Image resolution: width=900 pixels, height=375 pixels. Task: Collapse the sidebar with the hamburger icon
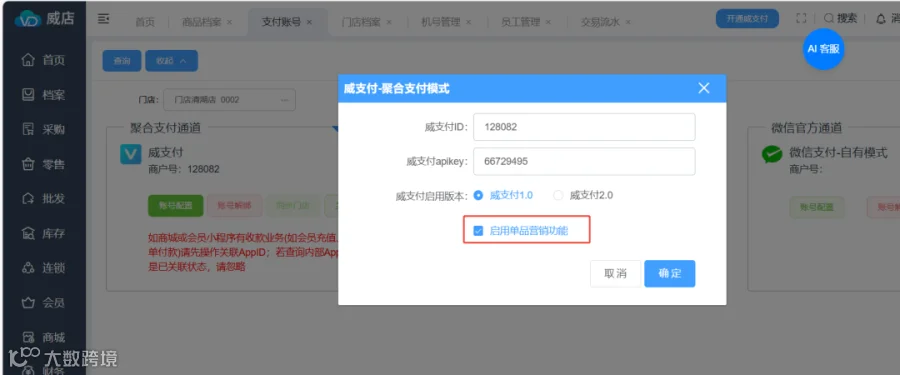(104, 19)
